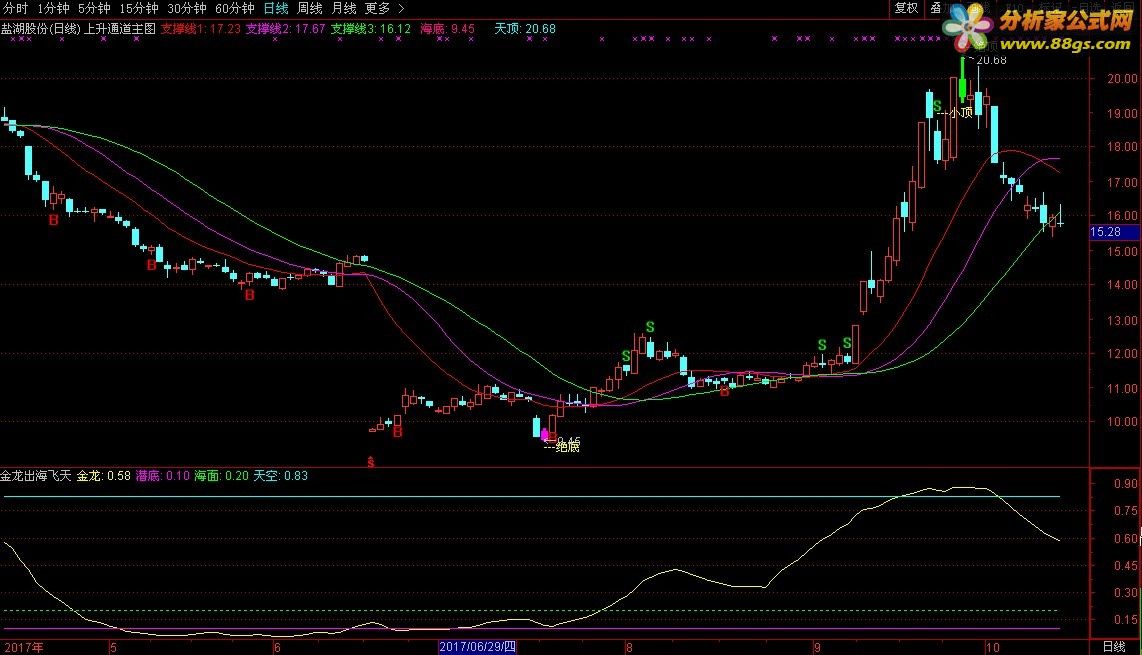
Task: Click the 金龙出海飞天 sub-indicator name
Action: [x=36, y=476]
